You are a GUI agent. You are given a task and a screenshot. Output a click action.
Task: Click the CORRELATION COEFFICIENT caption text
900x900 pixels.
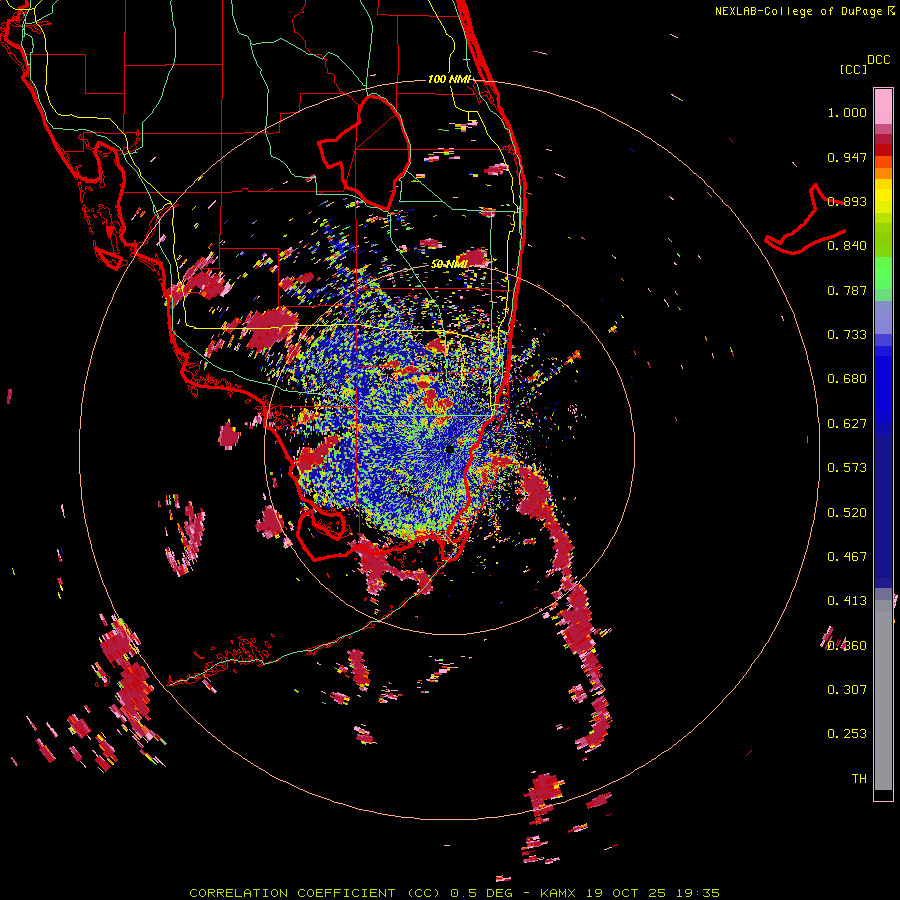click(x=292, y=893)
